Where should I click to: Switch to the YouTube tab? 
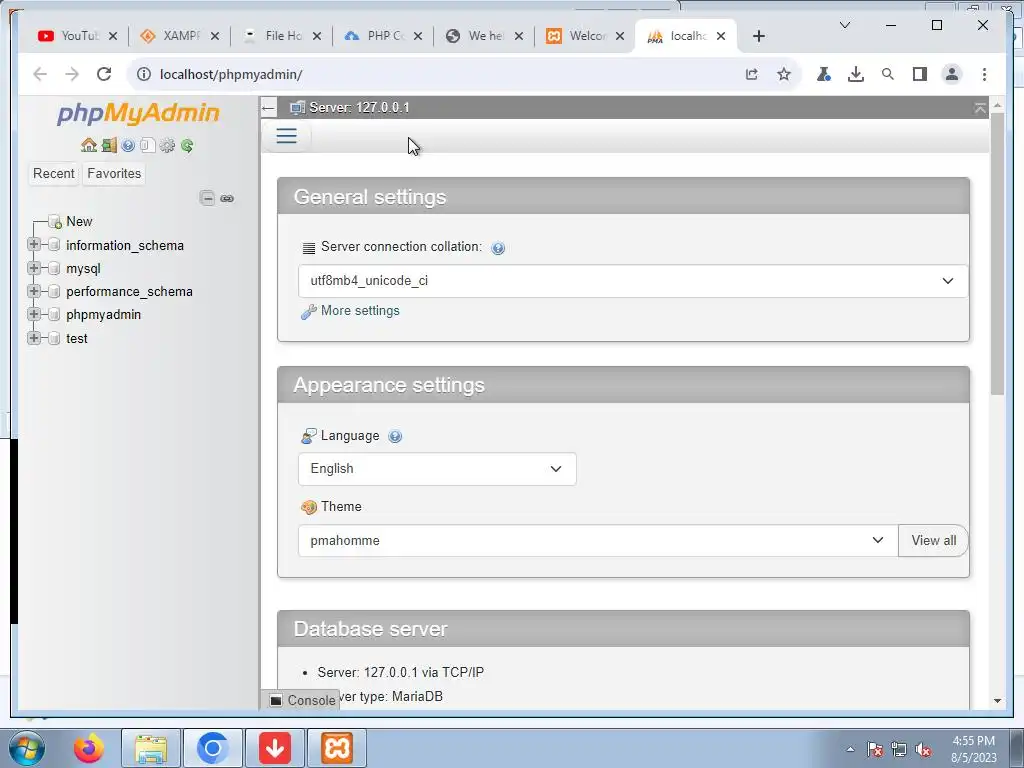click(x=69, y=36)
